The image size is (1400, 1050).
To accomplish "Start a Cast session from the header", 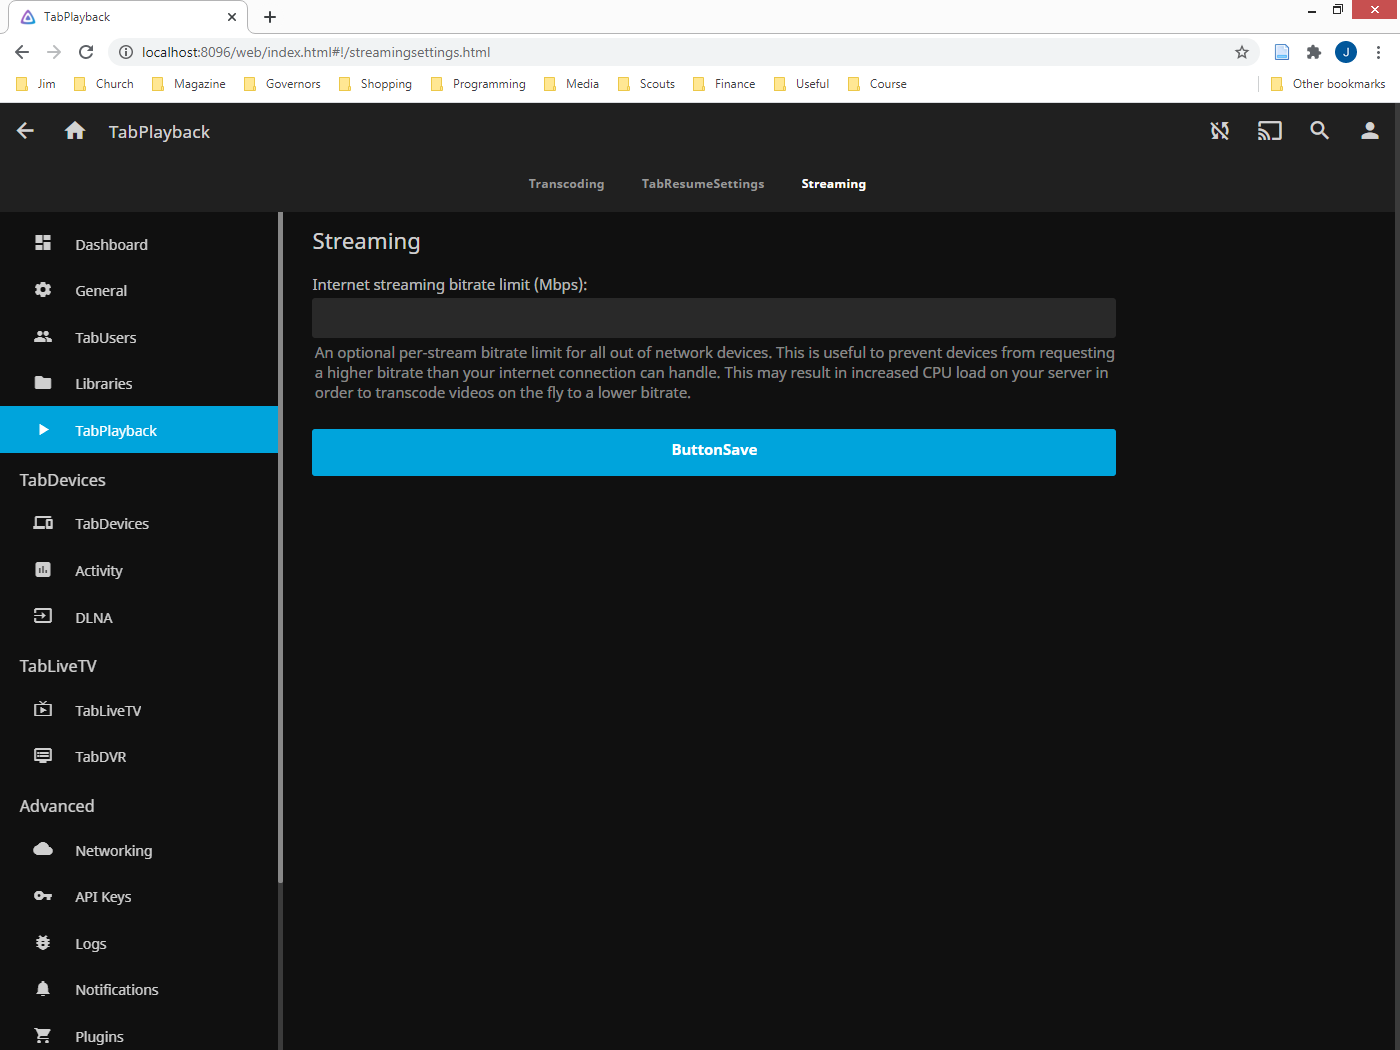I will point(1270,130).
